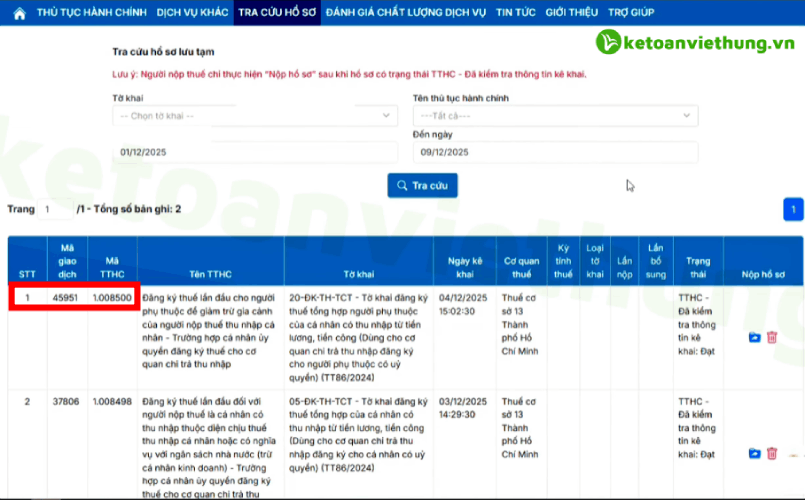Viewport: 805px width, 500px height.
Task: Select declaration 20-ĐK-TH-TCT cell
Action: 358,338
